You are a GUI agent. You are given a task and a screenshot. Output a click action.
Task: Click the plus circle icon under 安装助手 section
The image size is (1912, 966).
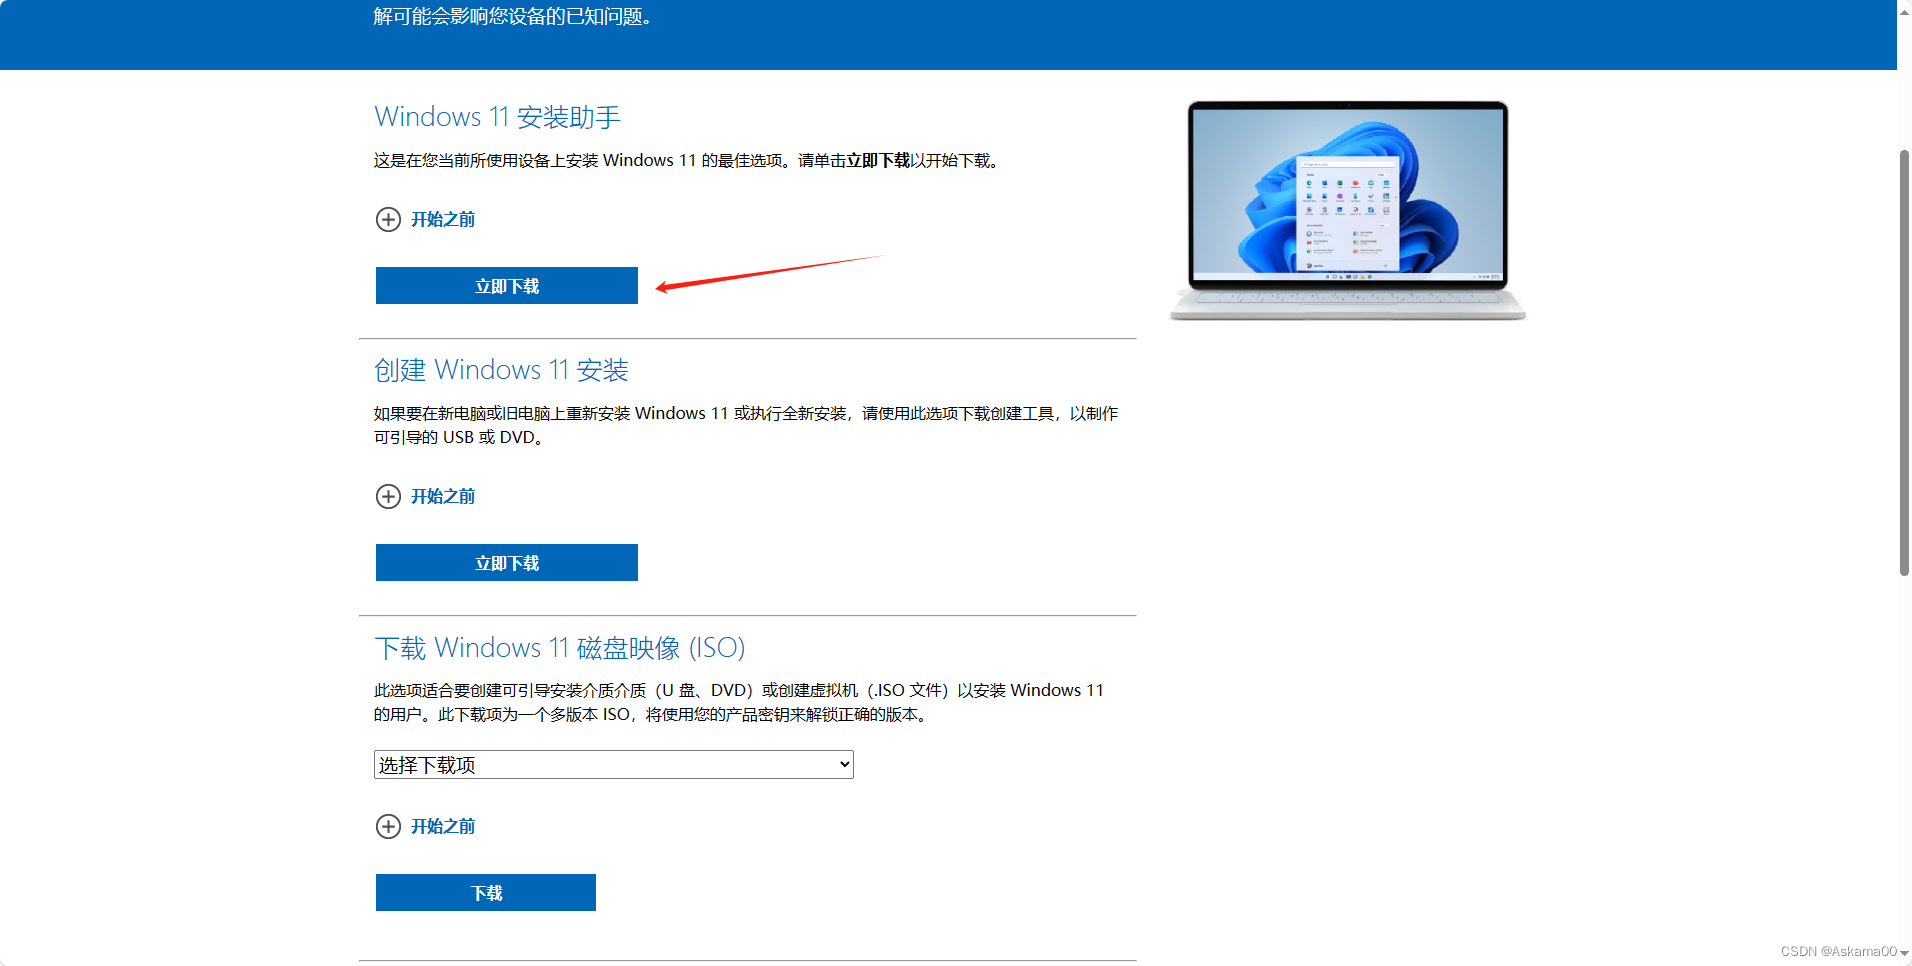tap(388, 219)
